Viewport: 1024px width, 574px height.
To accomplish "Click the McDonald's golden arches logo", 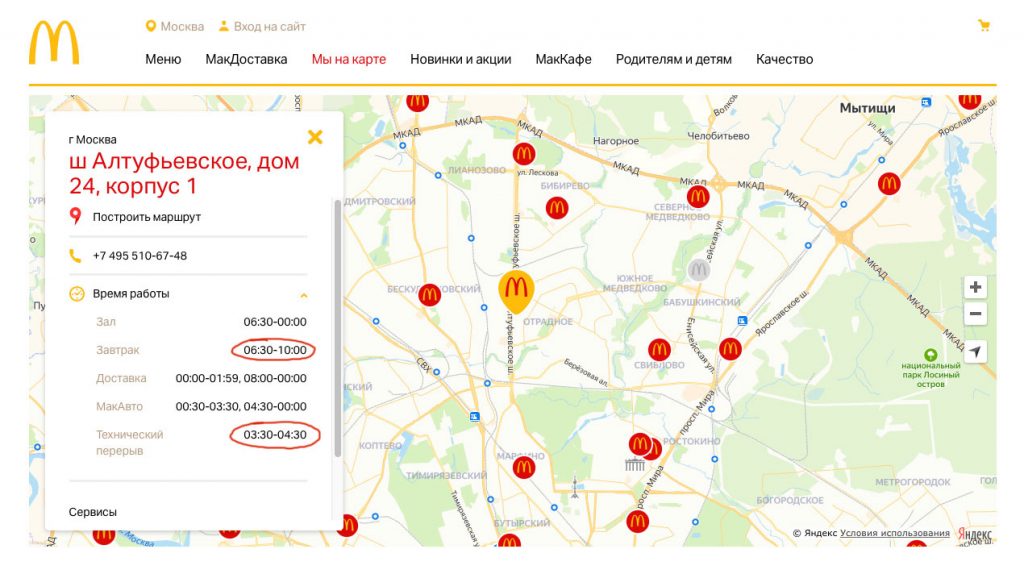I will point(54,42).
